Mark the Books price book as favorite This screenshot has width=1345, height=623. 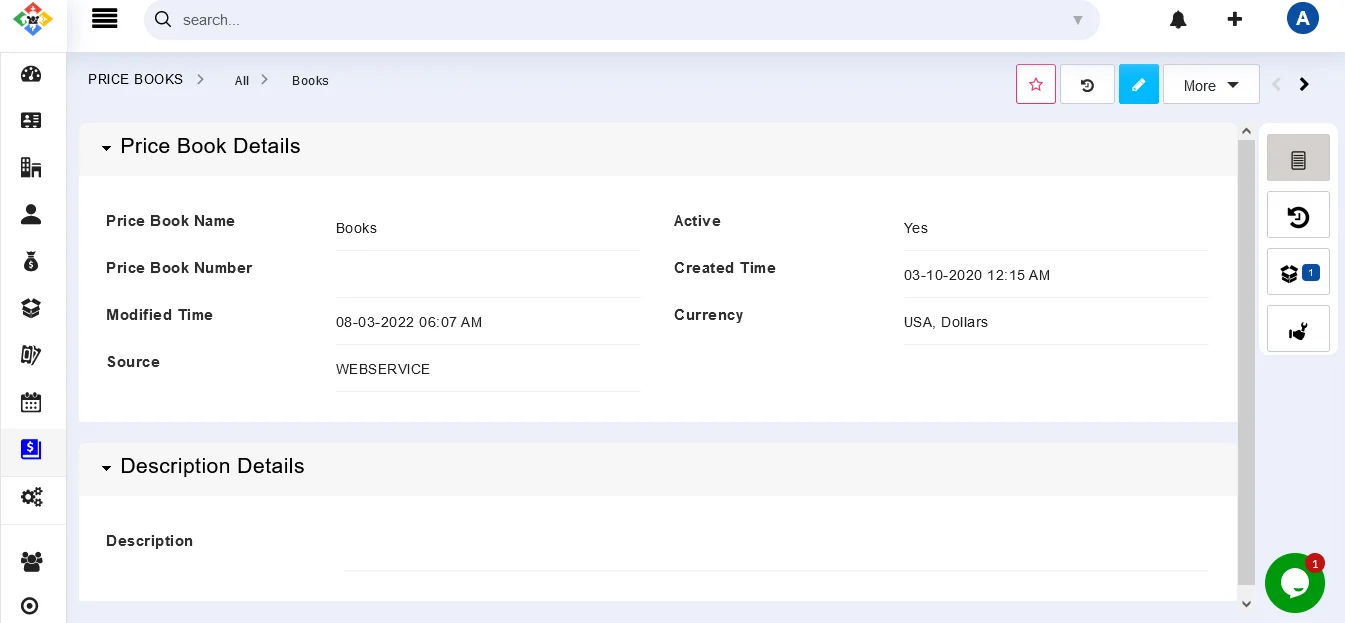(x=1036, y=84)
